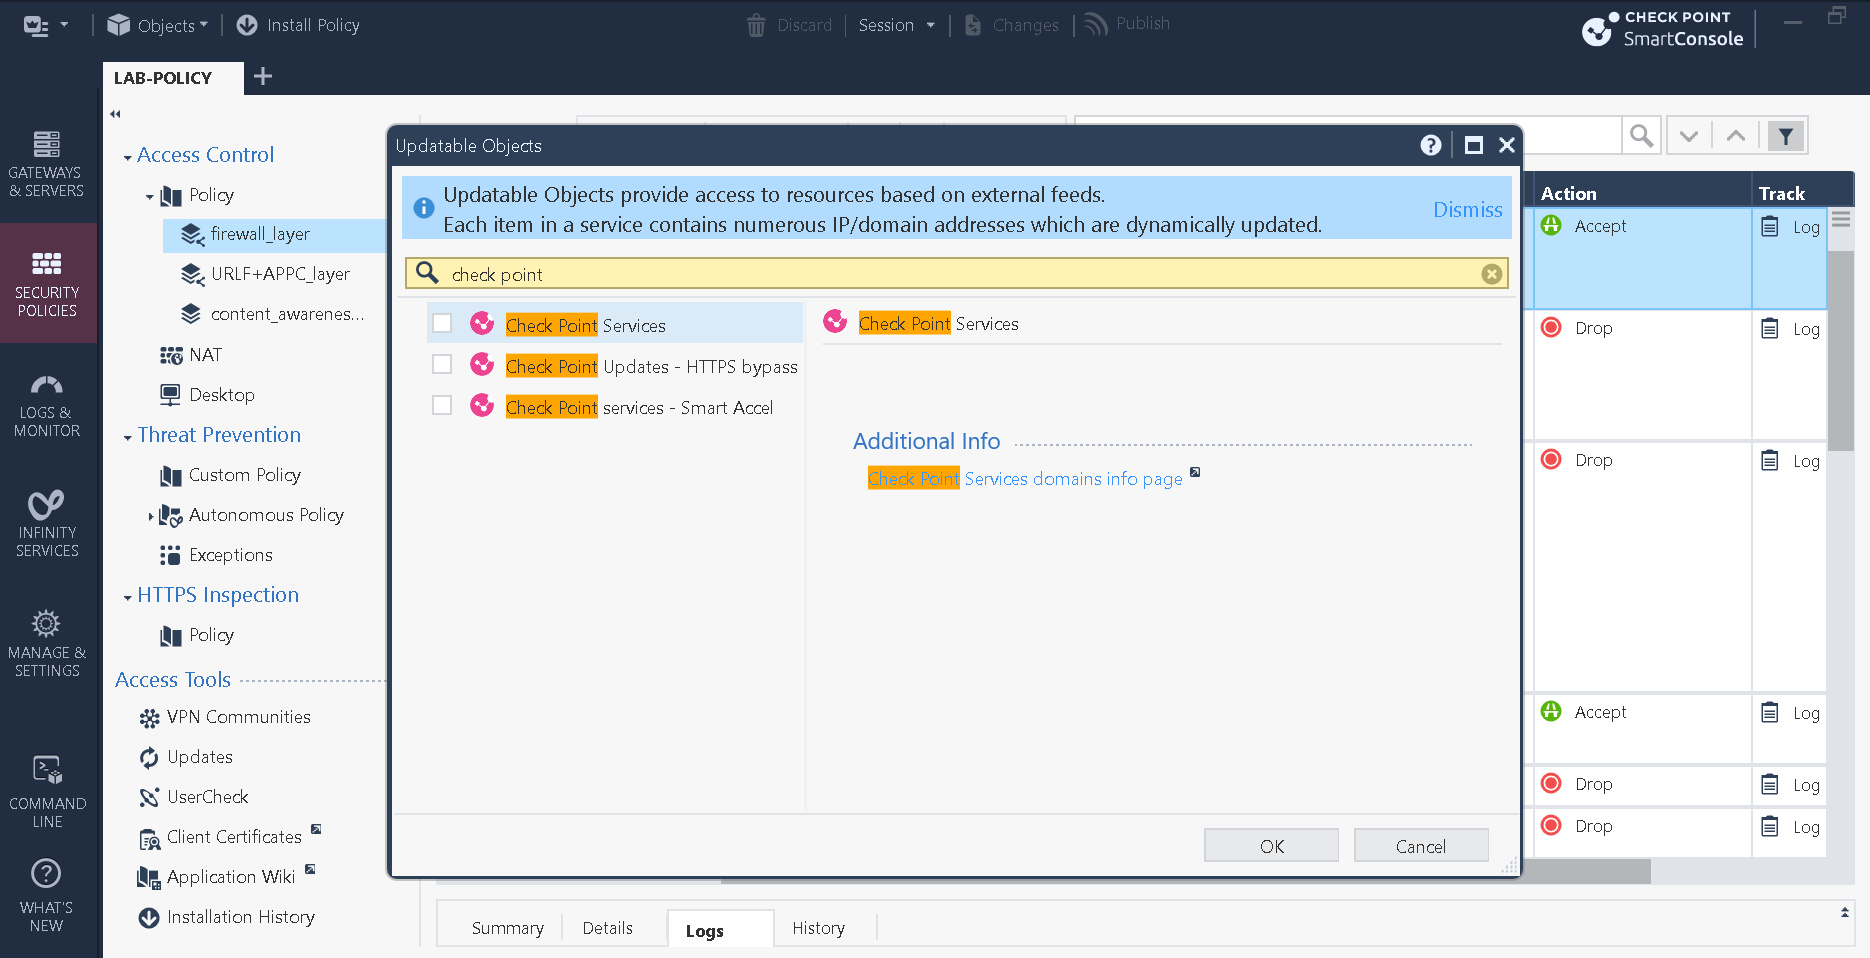Open the Session dropdown

click(x=895, y=24)
